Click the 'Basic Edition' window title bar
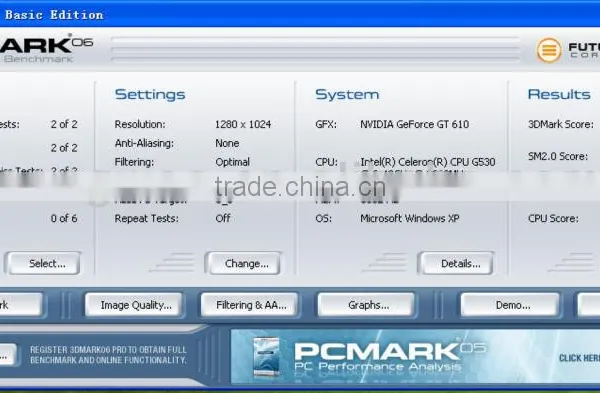The image size is (600, 393). pos(300,15)
